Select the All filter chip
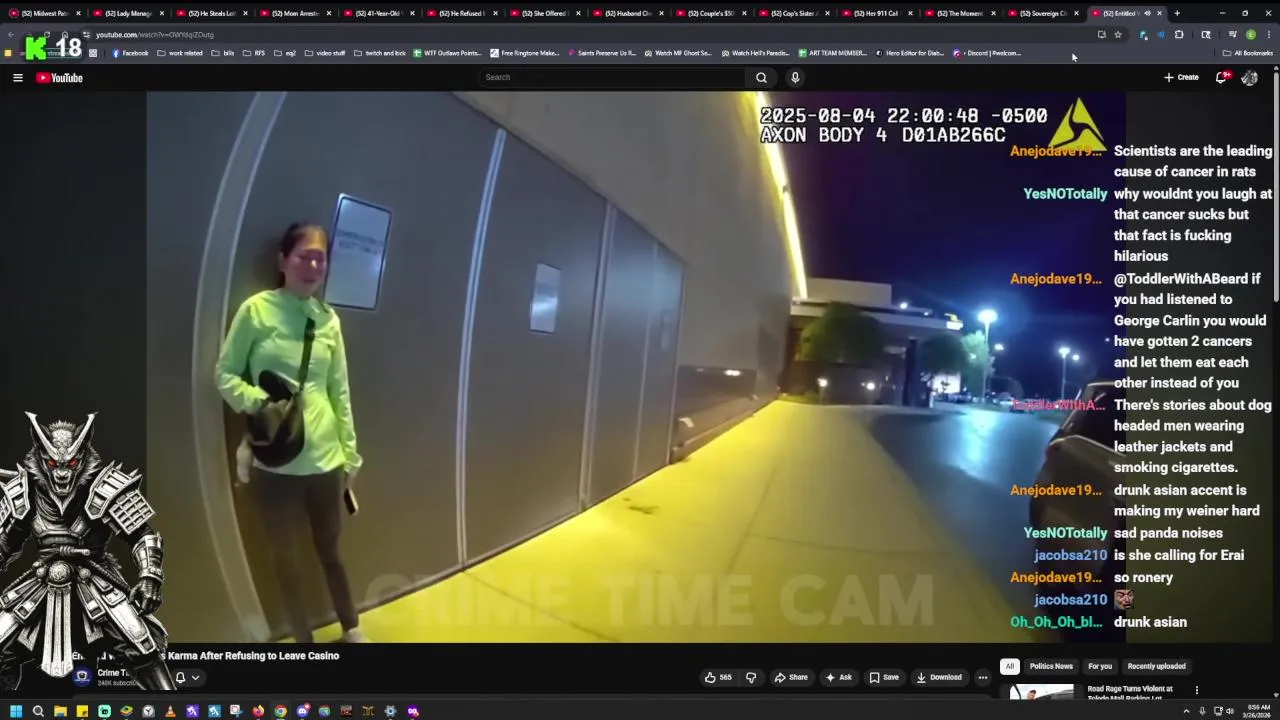Screen dimensions: 1280x720 click(x=1010, y=666)
